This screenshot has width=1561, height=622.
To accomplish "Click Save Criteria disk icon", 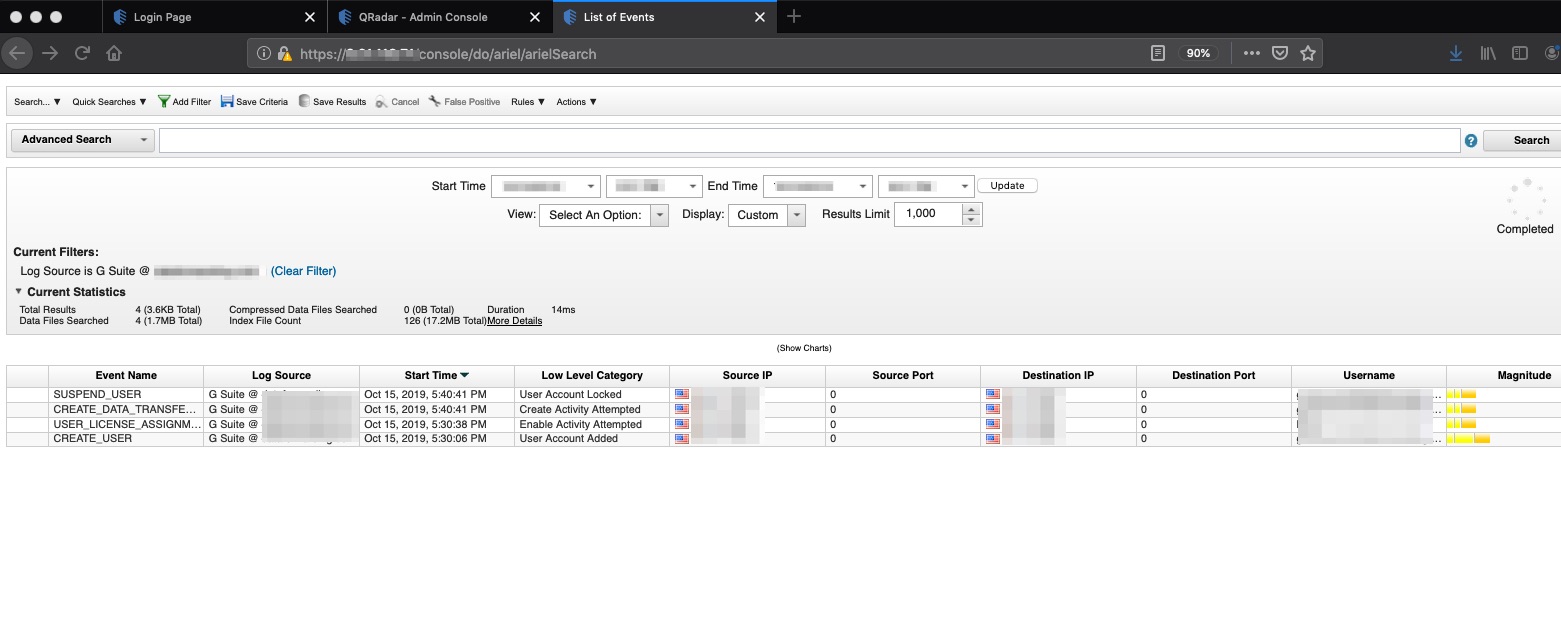I will click(227, 102).
